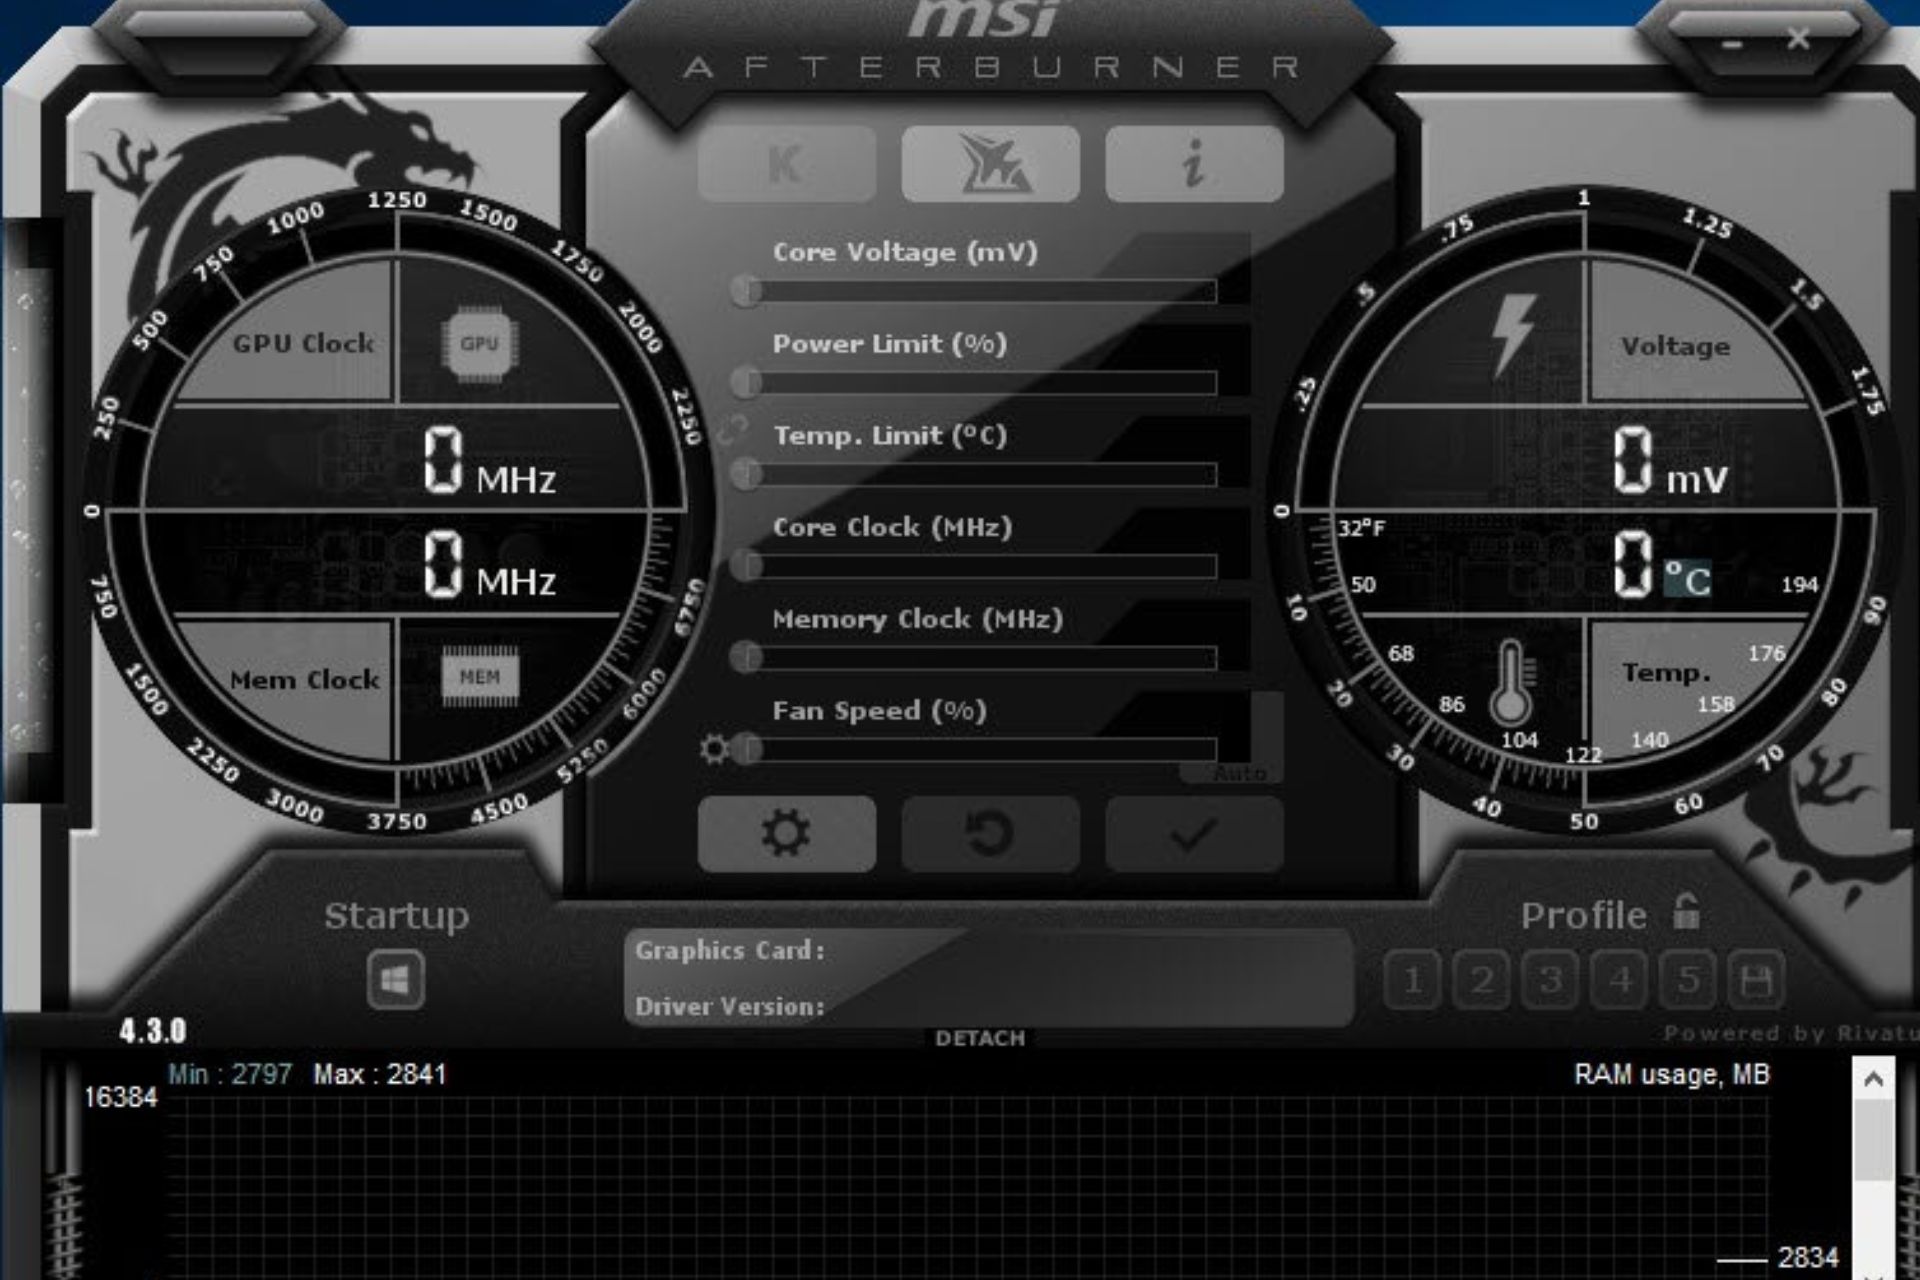Unlock profiles with the padlock icon

(x=1686, y=911)
